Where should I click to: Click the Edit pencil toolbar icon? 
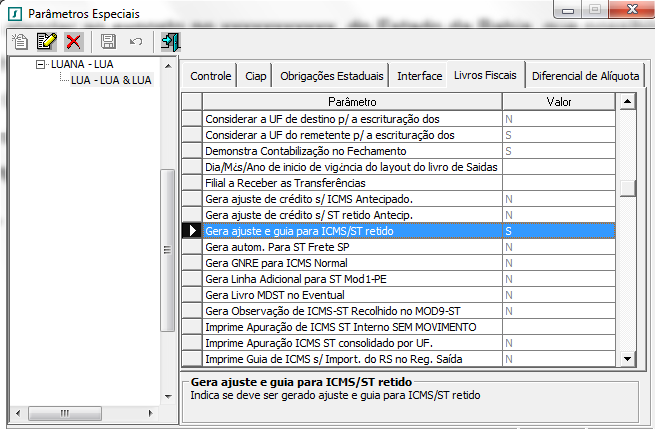click(x=47, y=41)
